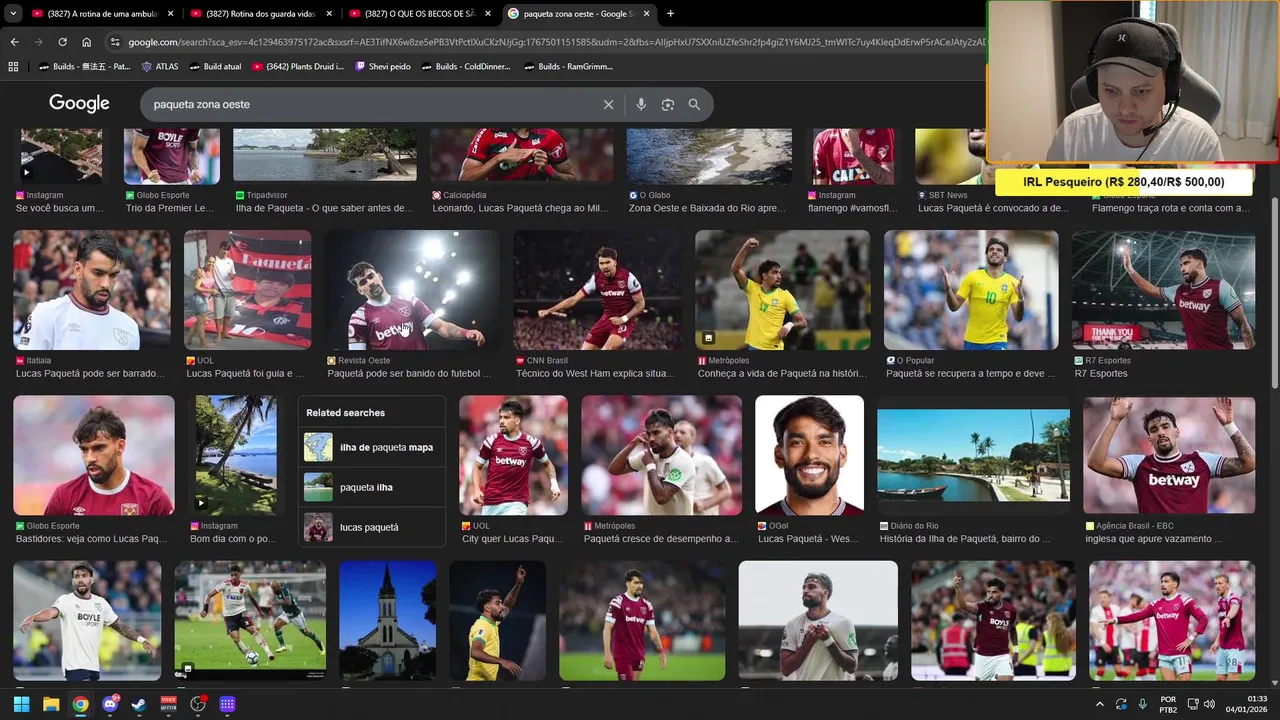This screenshot has height=720, width=1280.
Task: Open File Explorer from the taskbar
Action: coord(51,704)
